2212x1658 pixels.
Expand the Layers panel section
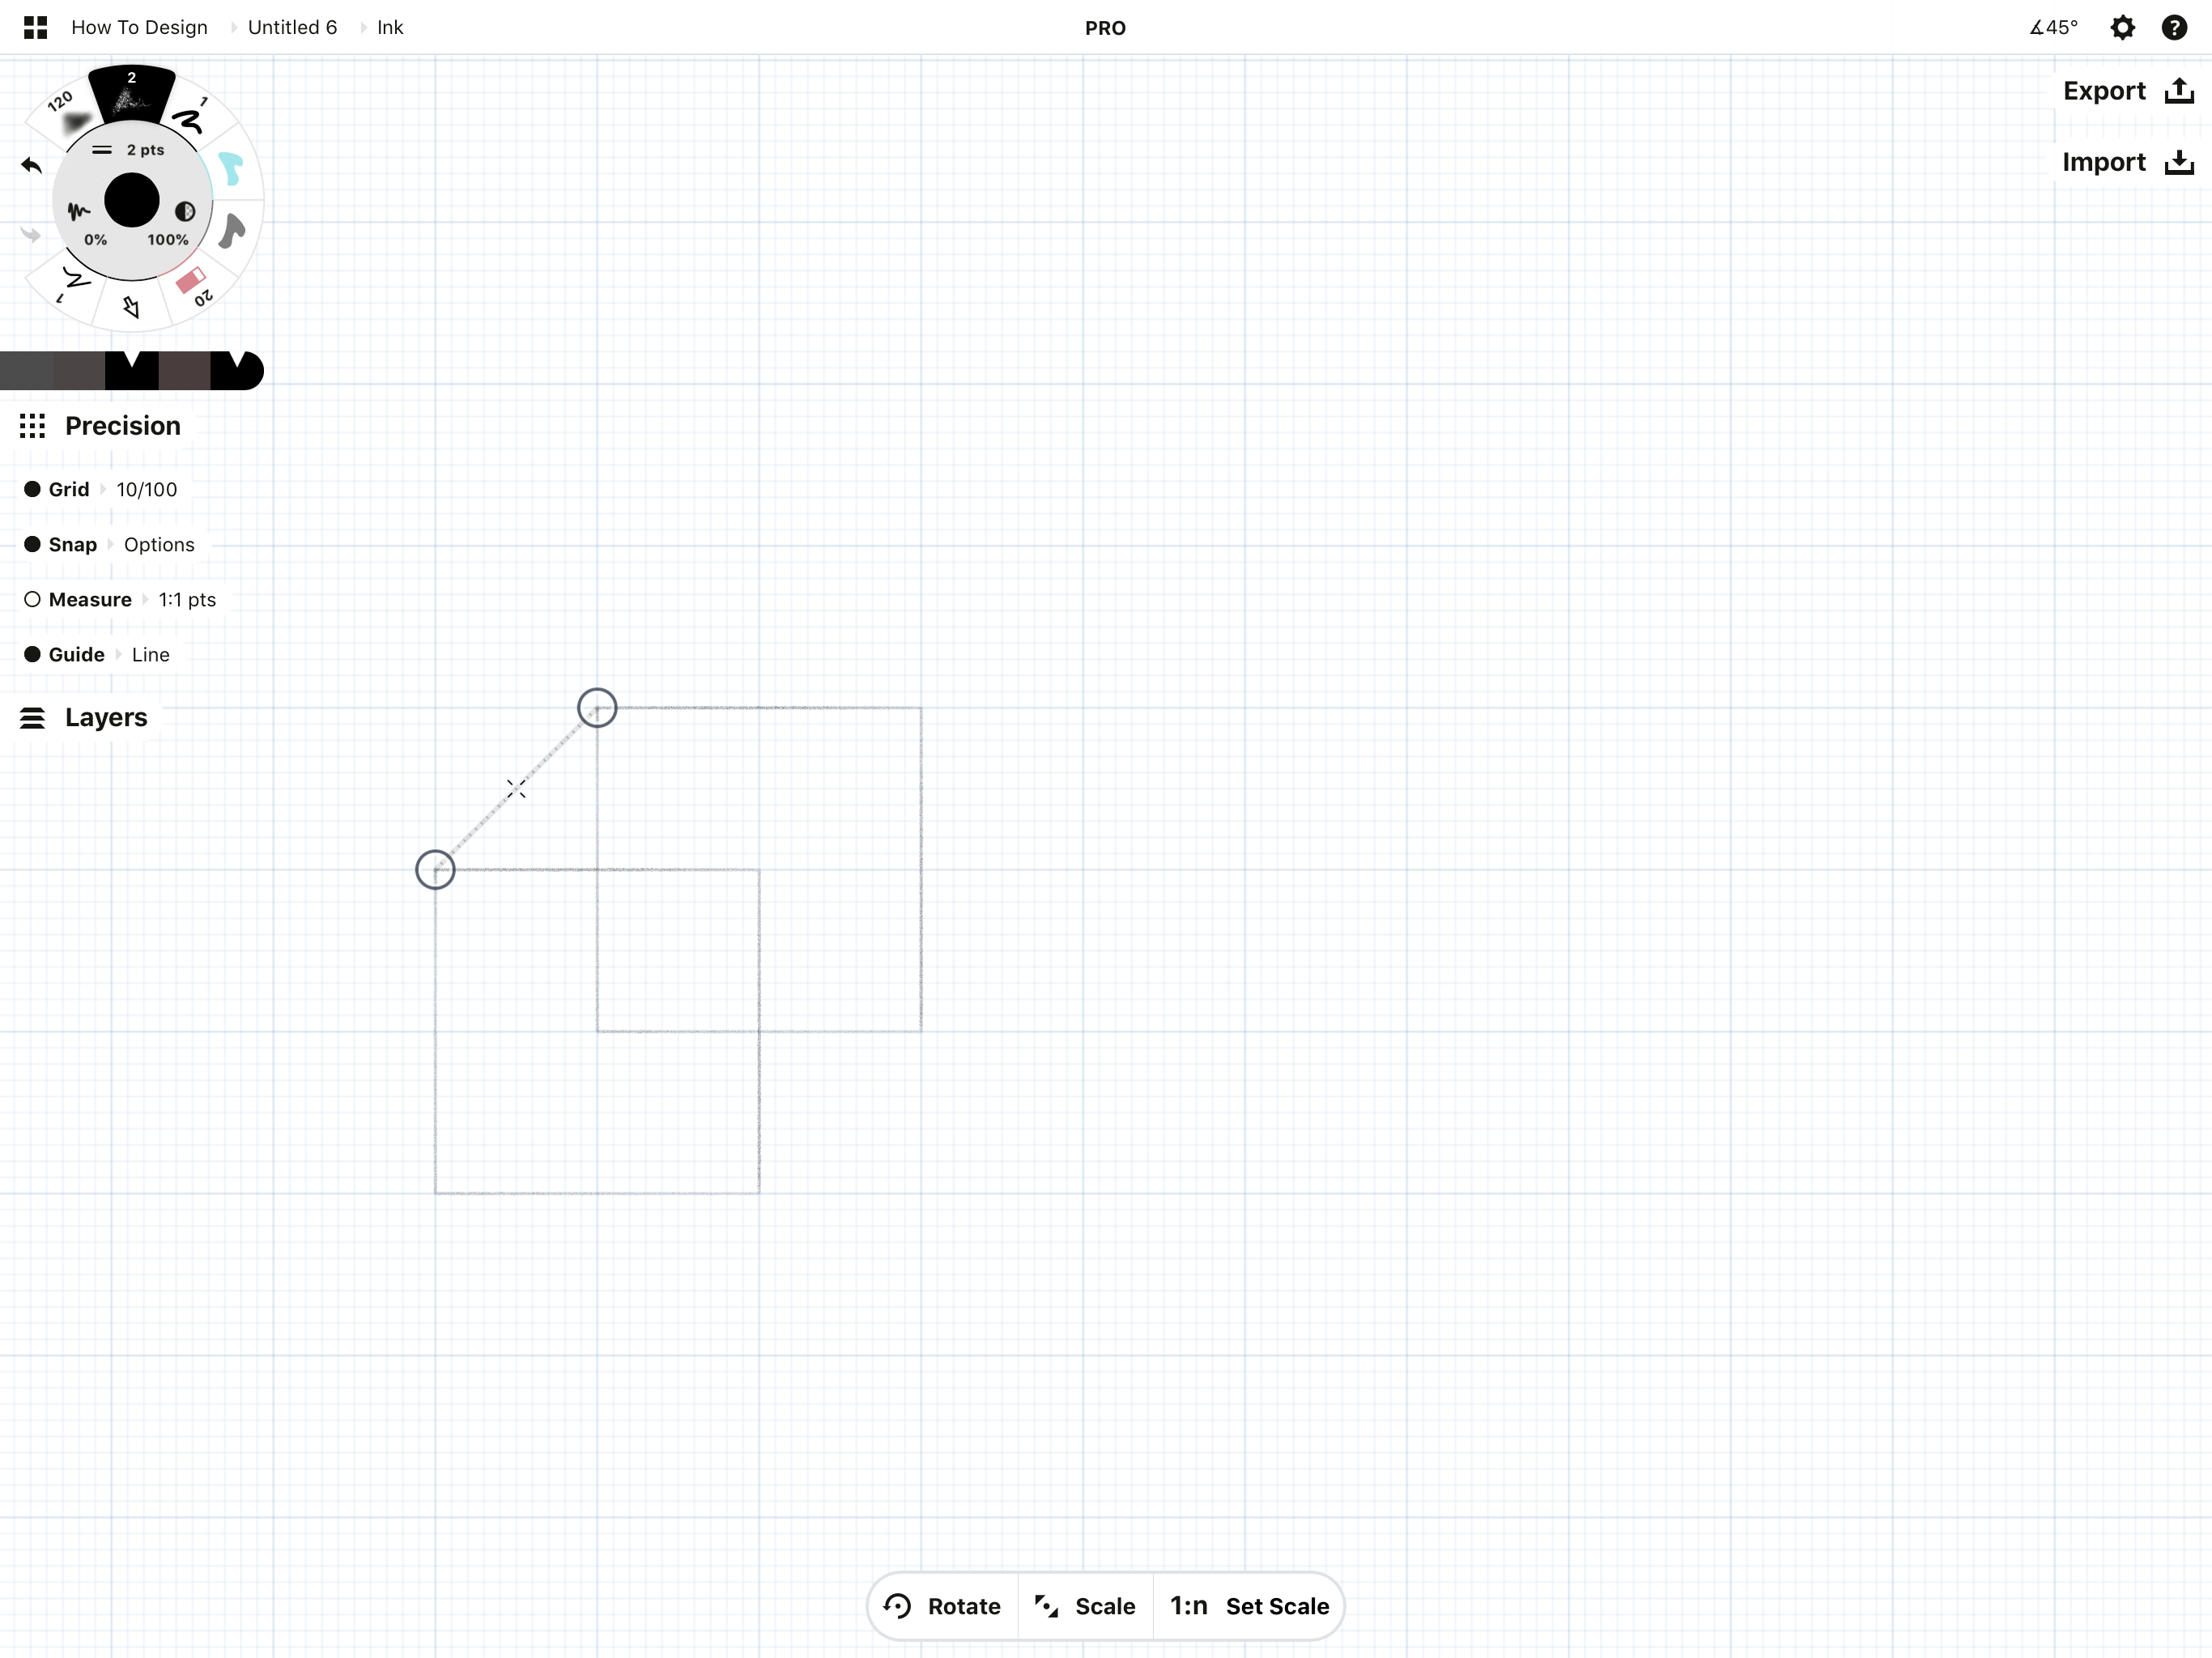coord(104,717)
